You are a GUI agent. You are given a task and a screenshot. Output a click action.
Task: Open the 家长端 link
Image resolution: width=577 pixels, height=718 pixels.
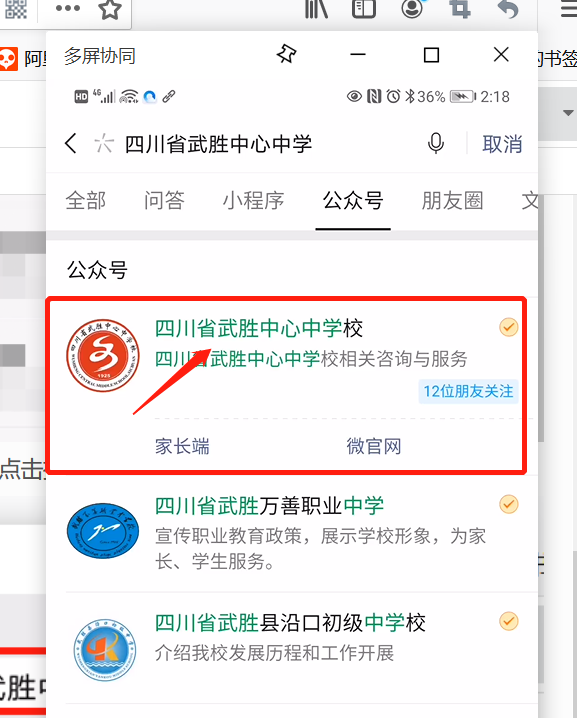(x=182, y=446)
